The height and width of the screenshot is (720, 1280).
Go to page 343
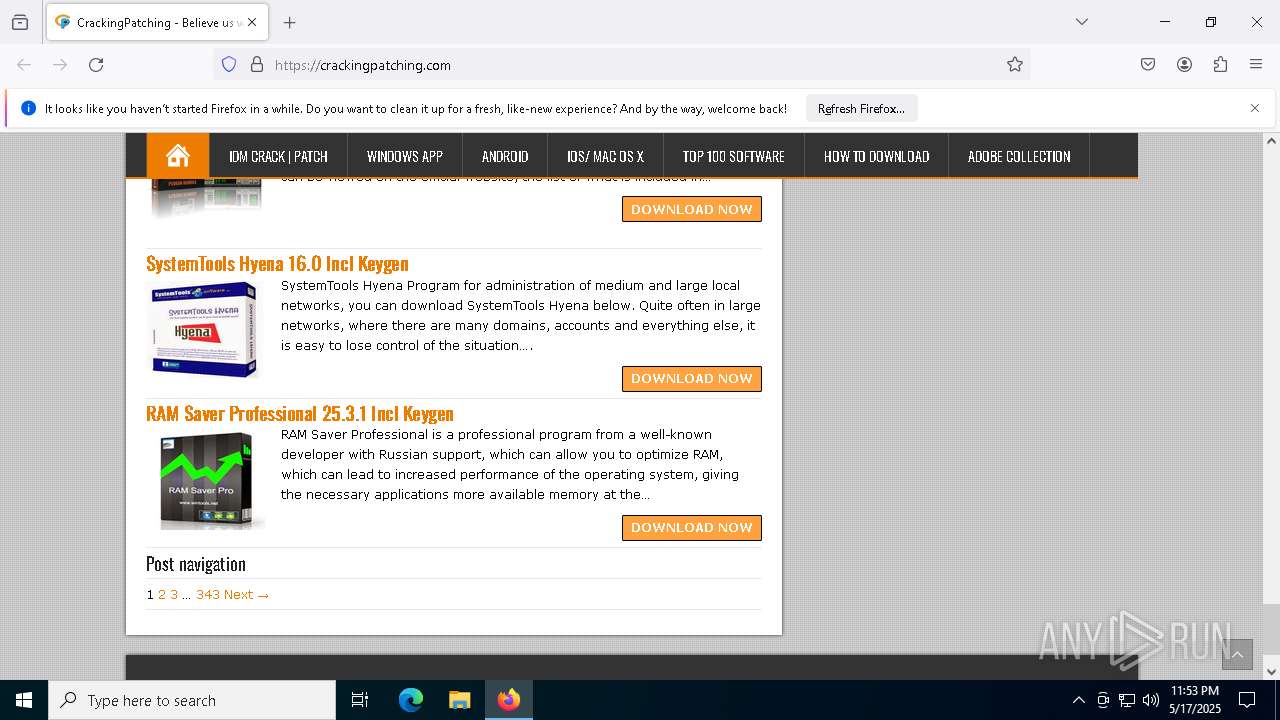(208, 594)
